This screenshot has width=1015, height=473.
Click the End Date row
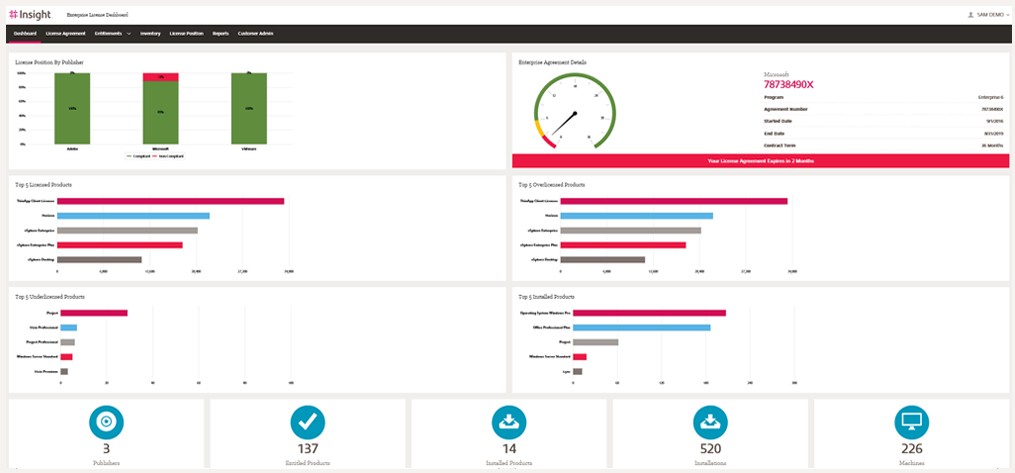coord(884,133)
